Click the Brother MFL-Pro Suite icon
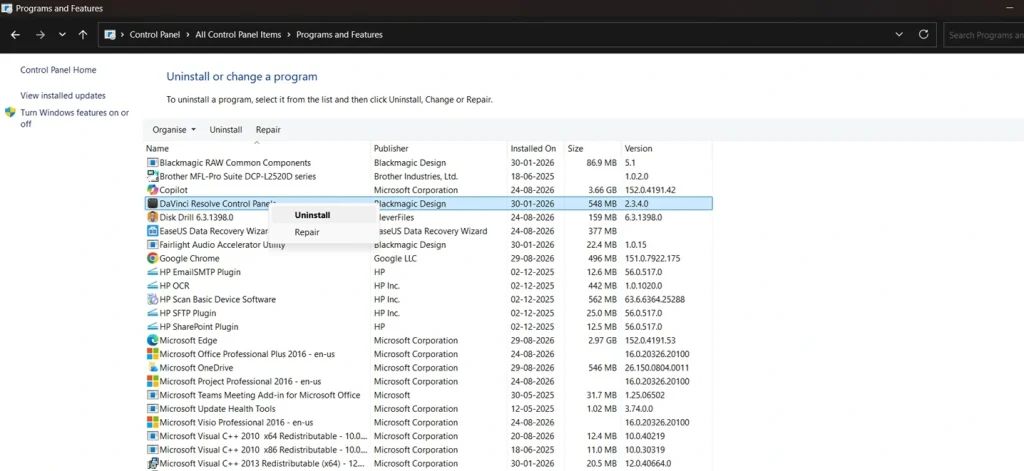This screenshot has height=471, width=1024. 152,176
